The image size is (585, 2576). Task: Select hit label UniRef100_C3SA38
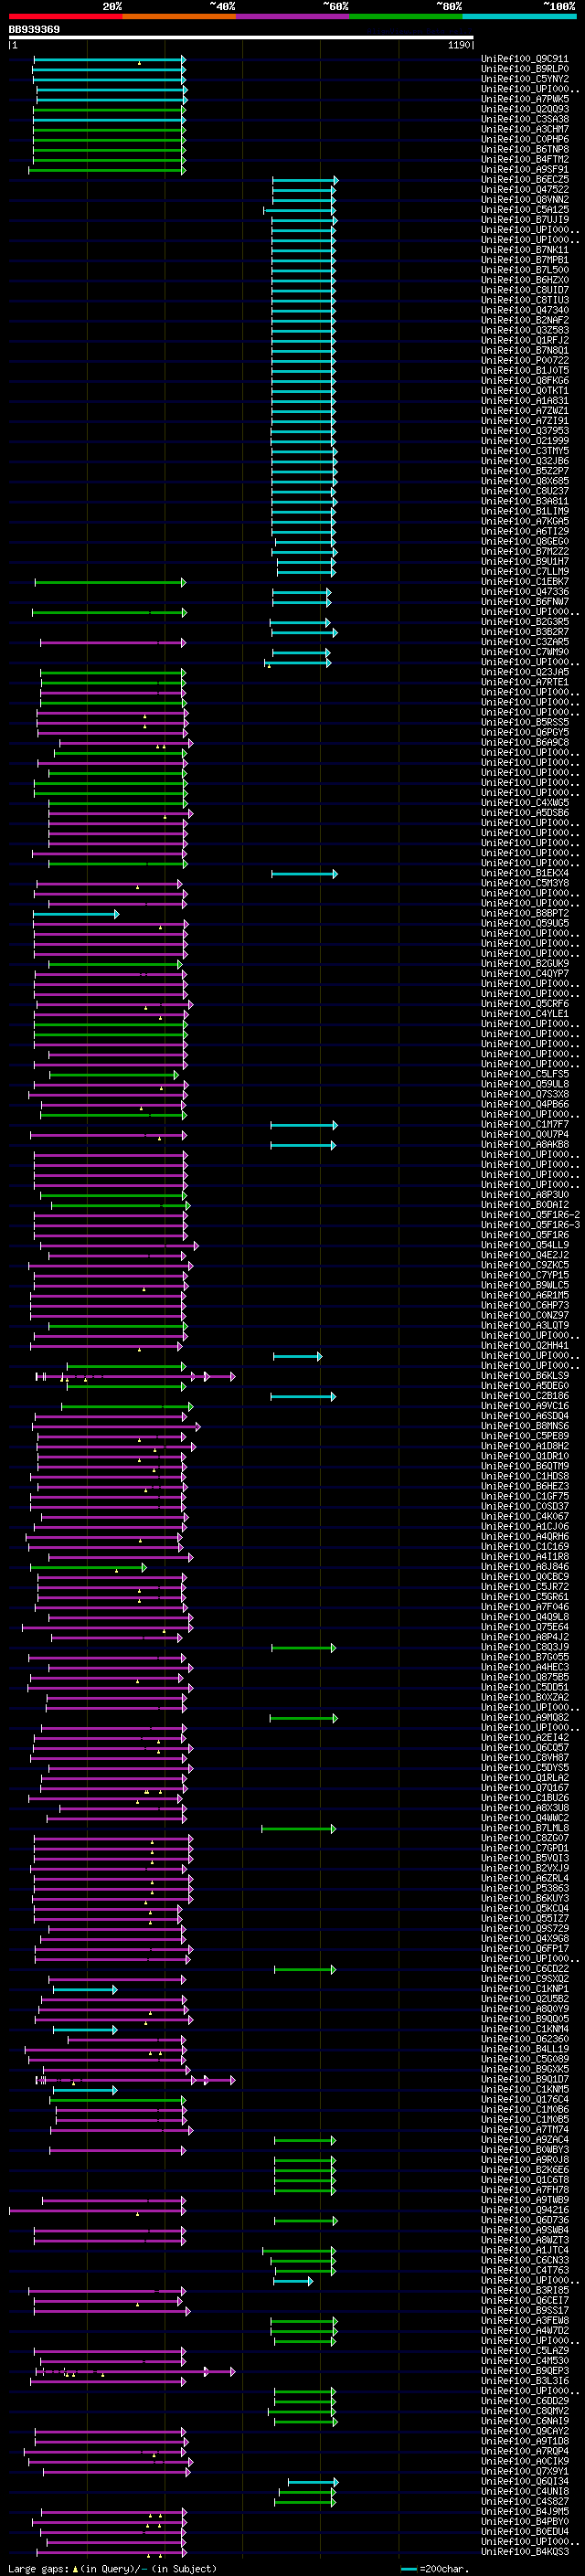[524, 119]
